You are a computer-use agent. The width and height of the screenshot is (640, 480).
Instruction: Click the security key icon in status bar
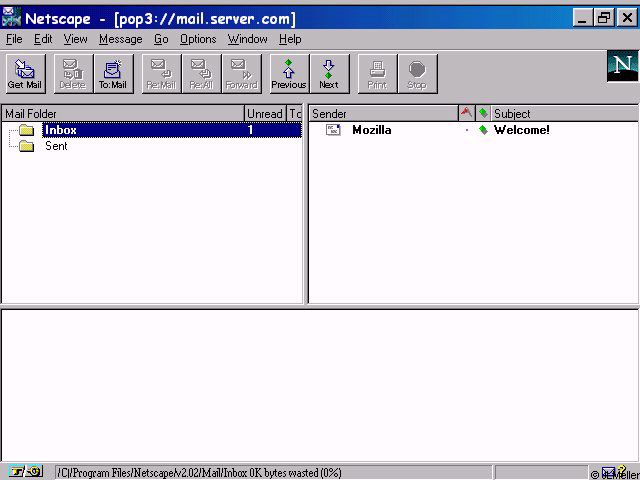(x=26, y=472)
